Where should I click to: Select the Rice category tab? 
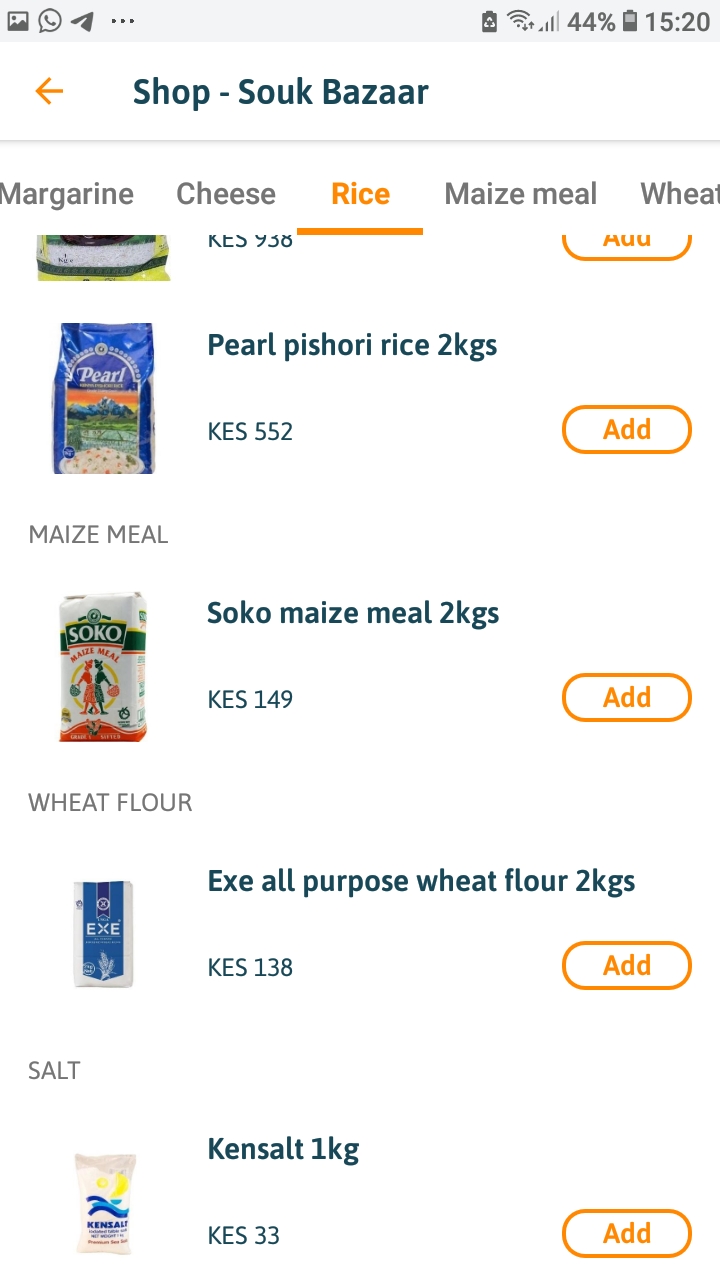click(x=360, y=194)
